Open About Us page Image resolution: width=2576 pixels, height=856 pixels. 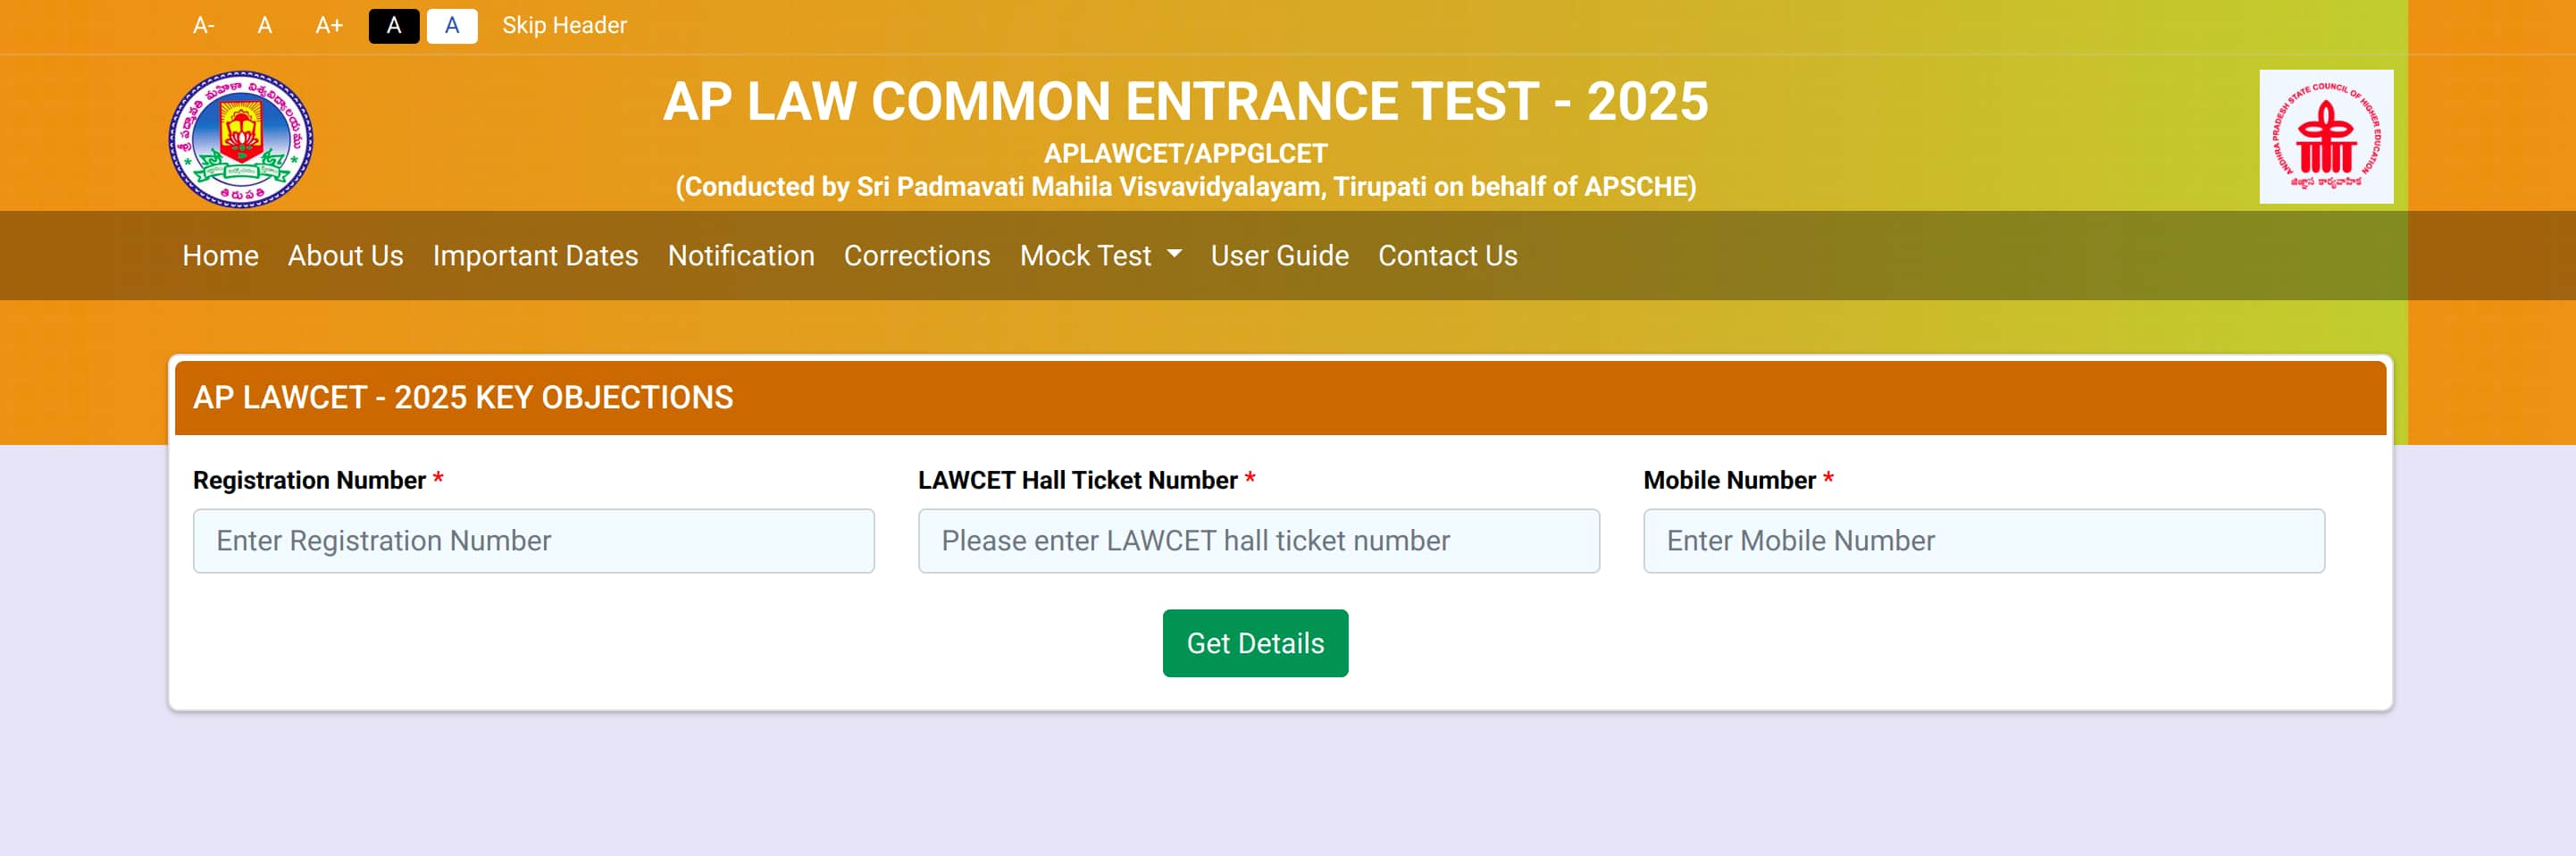tap(345, 256)
